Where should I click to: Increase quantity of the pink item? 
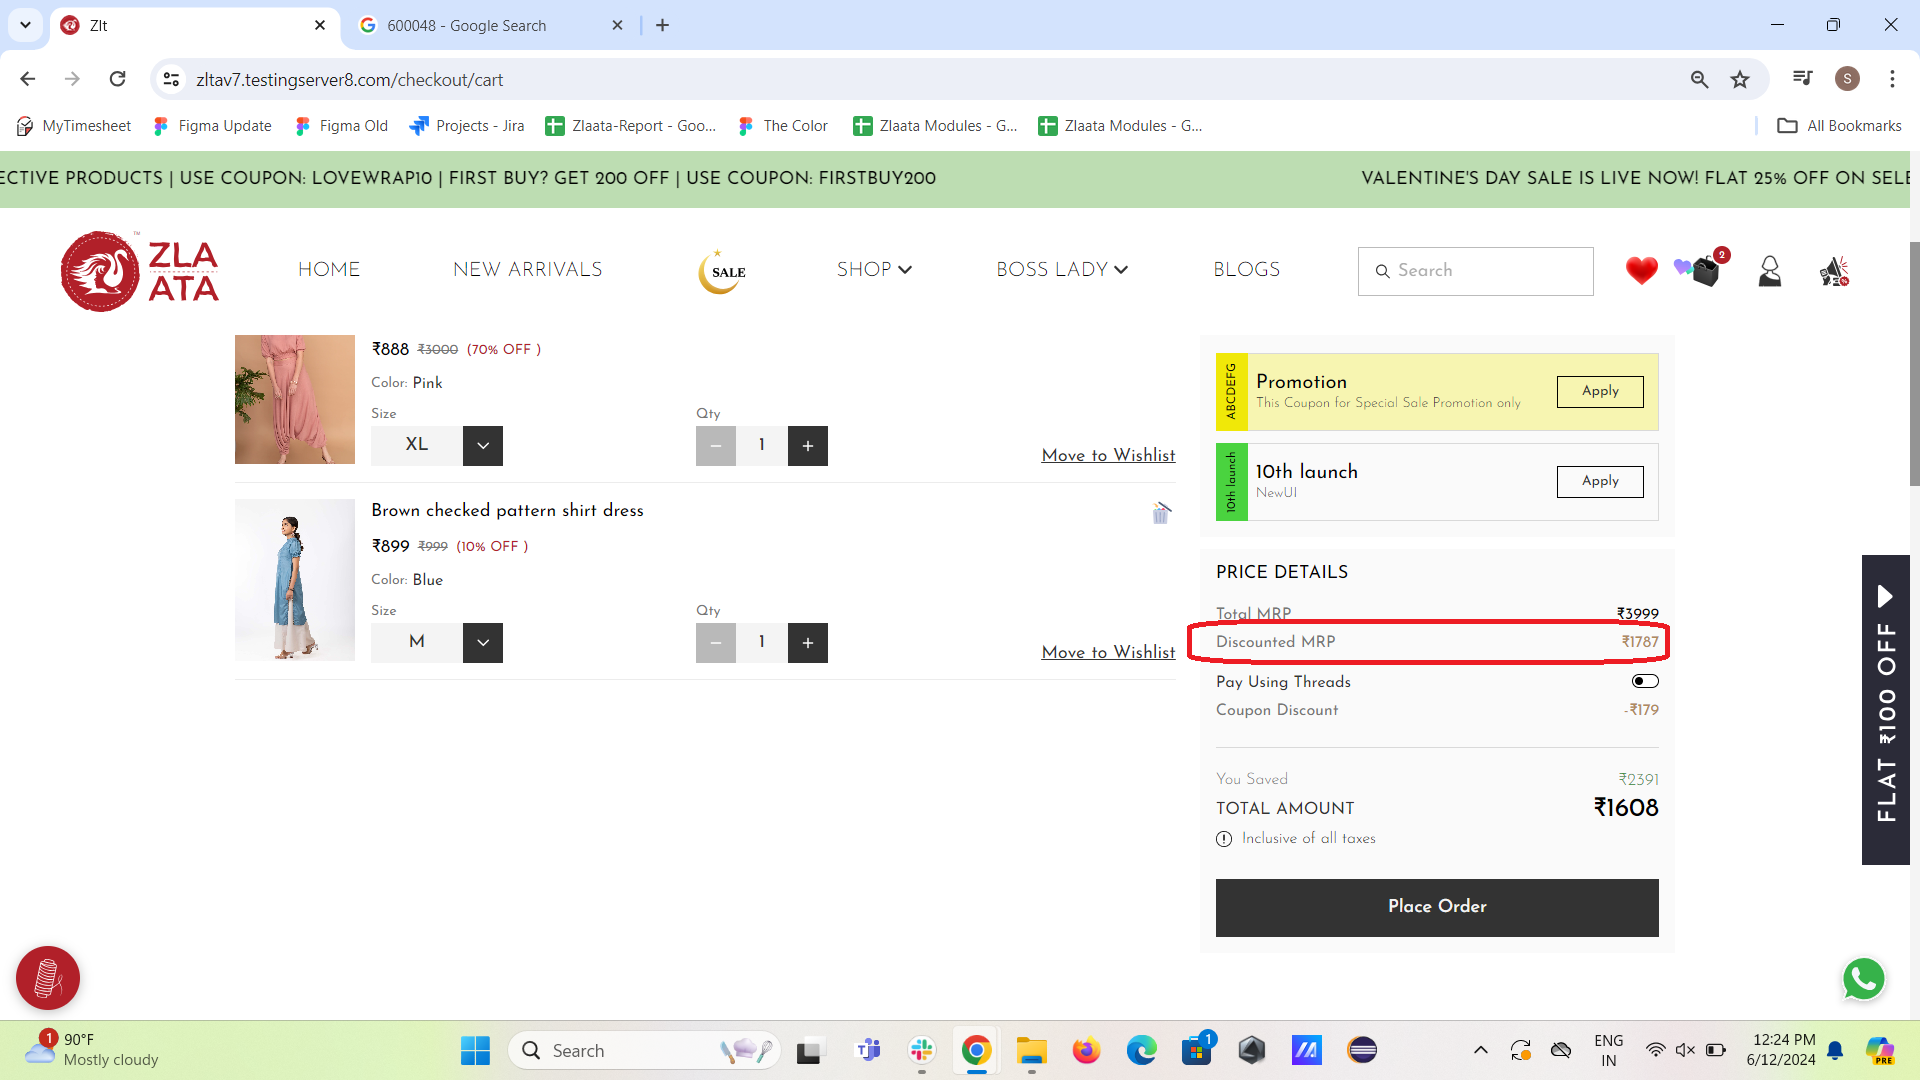point(807,446)
